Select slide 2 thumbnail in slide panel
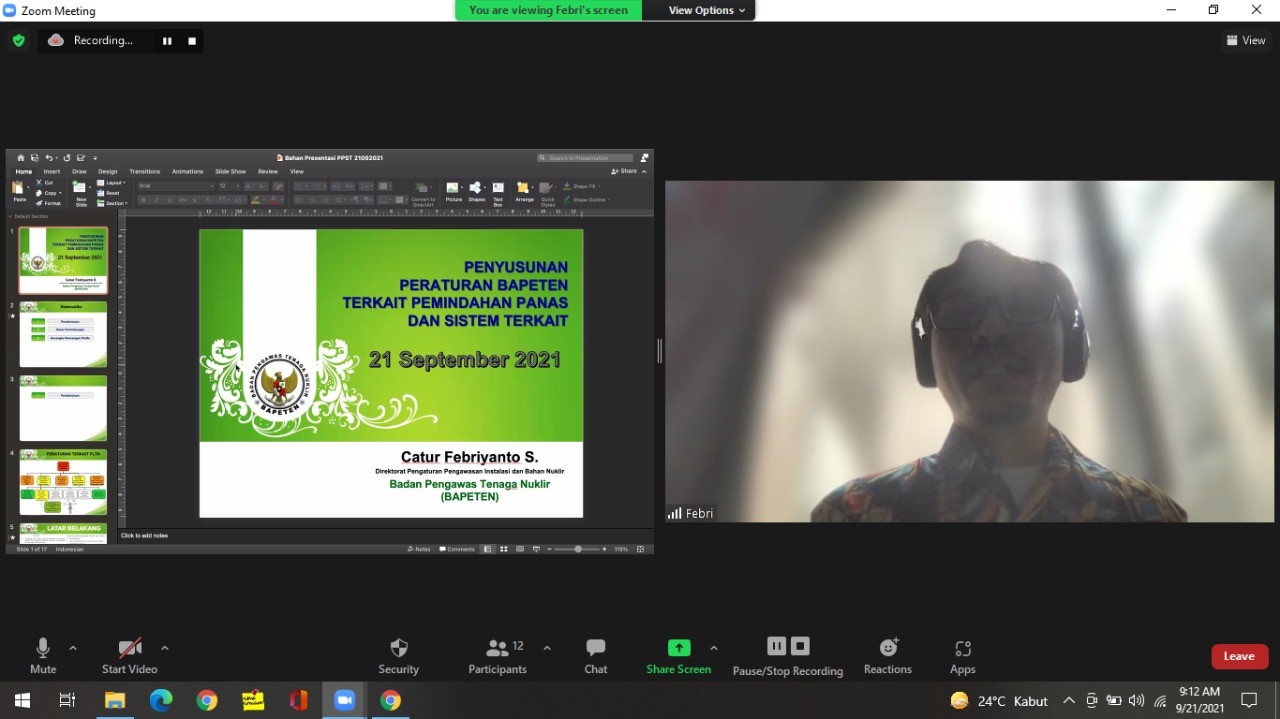This screenshot has height=719, width=1280. (63, 334)
